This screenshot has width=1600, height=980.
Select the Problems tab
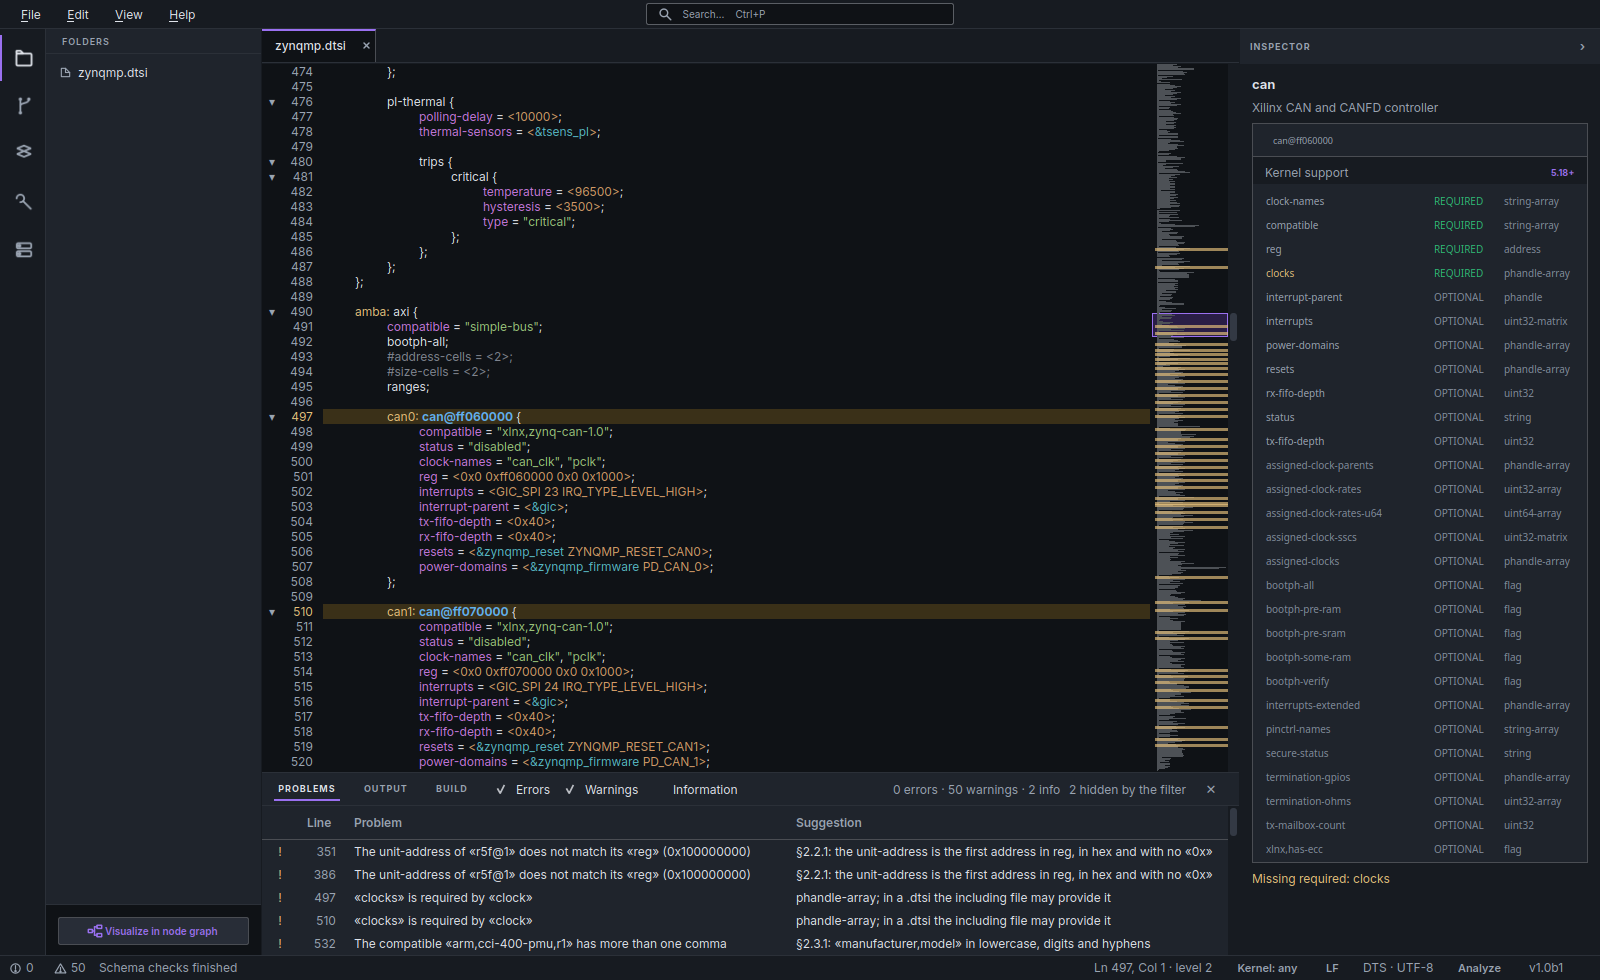click(x=307, y=789)
